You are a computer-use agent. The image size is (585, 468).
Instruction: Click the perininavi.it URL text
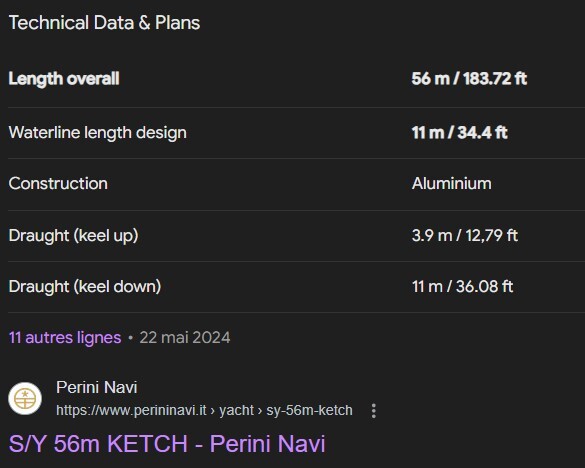point(131,410)
